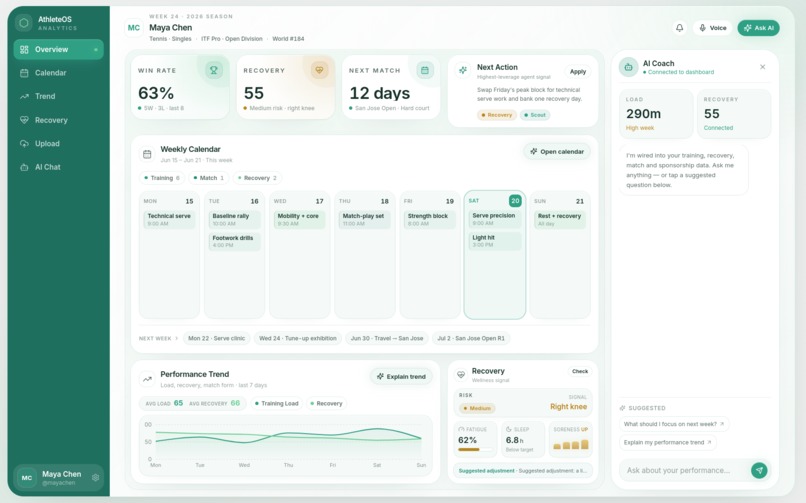Click Mon 22 Serve clinic chip
This screenshot has height=503, width=806.
coord(216,339)
